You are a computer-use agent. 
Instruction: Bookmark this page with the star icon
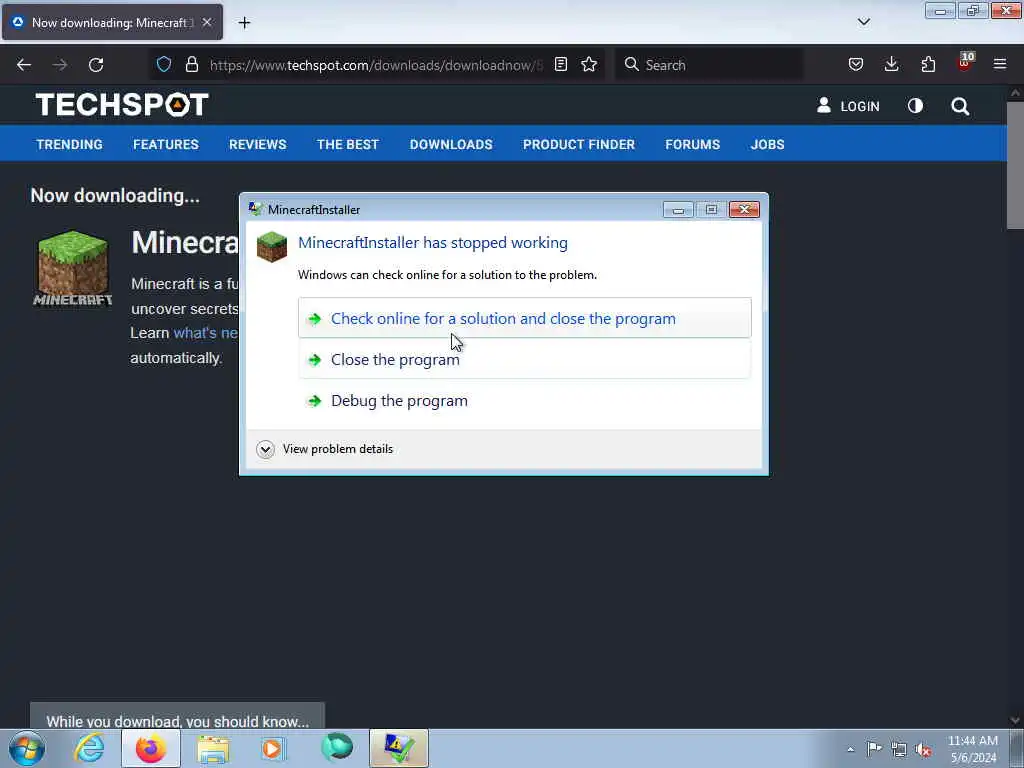(x=589, y=64)
